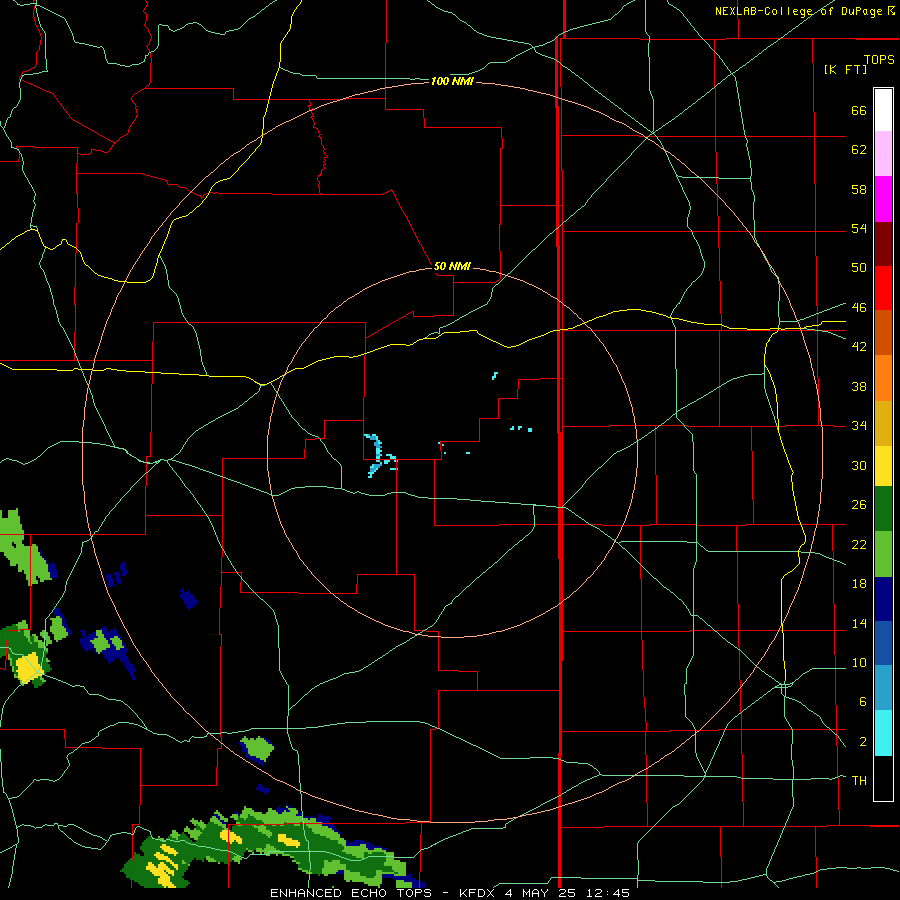Click the "NEXLAB-College of DuPage" credit text
Screen dimensions: 900x900
click(800, 11)
